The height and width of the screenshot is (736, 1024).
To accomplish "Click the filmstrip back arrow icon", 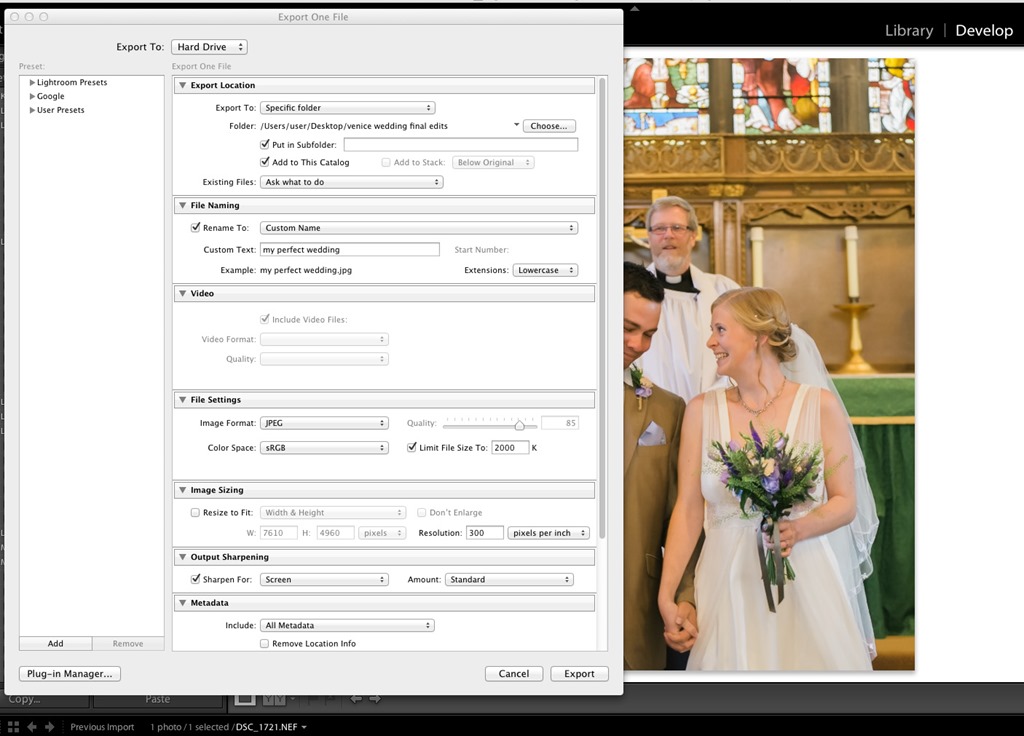I will coord(33,727).
